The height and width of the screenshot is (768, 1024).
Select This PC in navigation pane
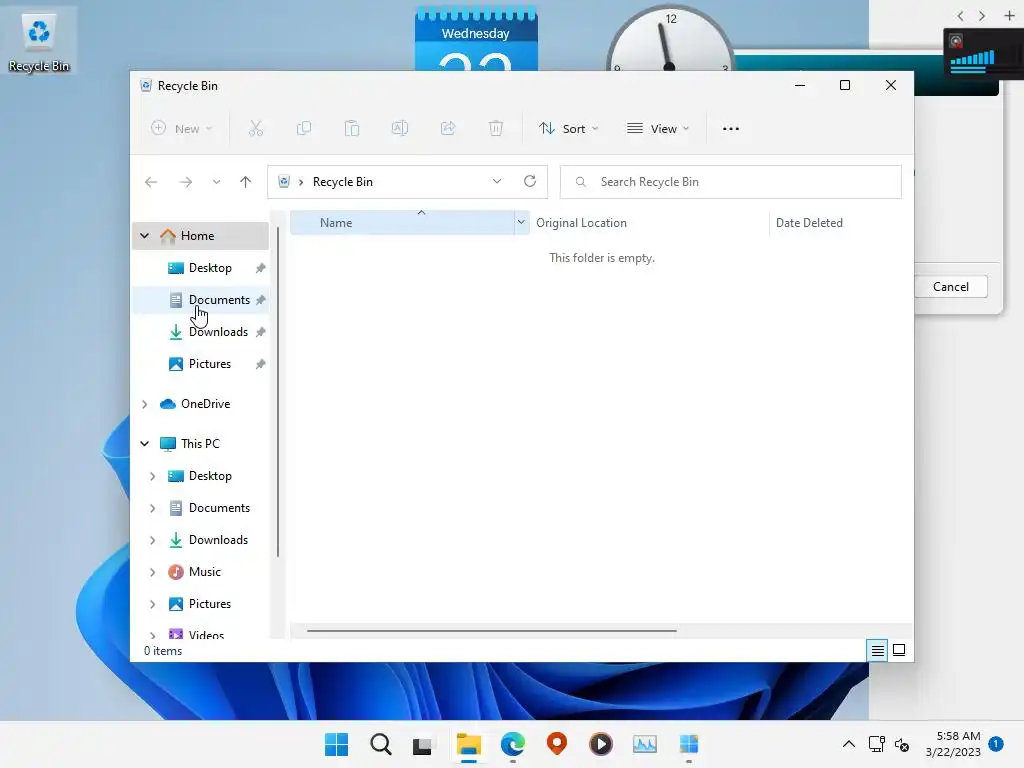pos(200,444)
